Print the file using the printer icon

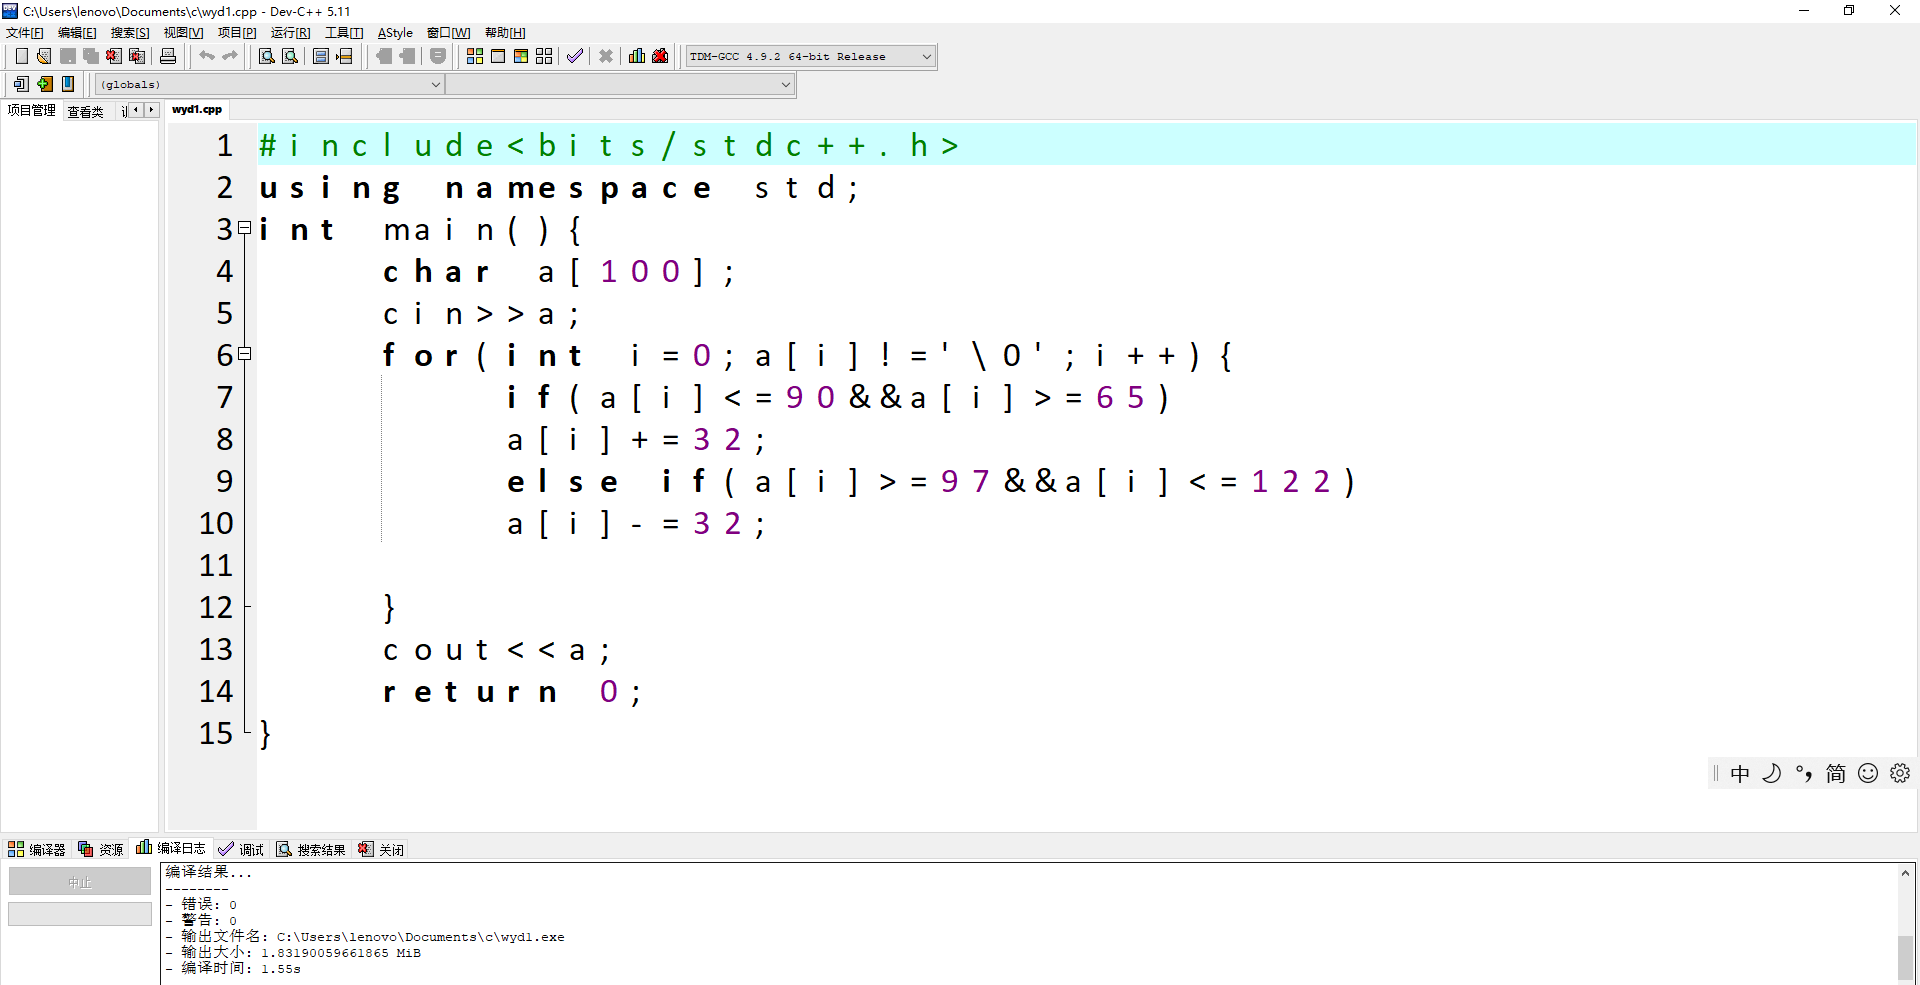[x=168, y=57]
